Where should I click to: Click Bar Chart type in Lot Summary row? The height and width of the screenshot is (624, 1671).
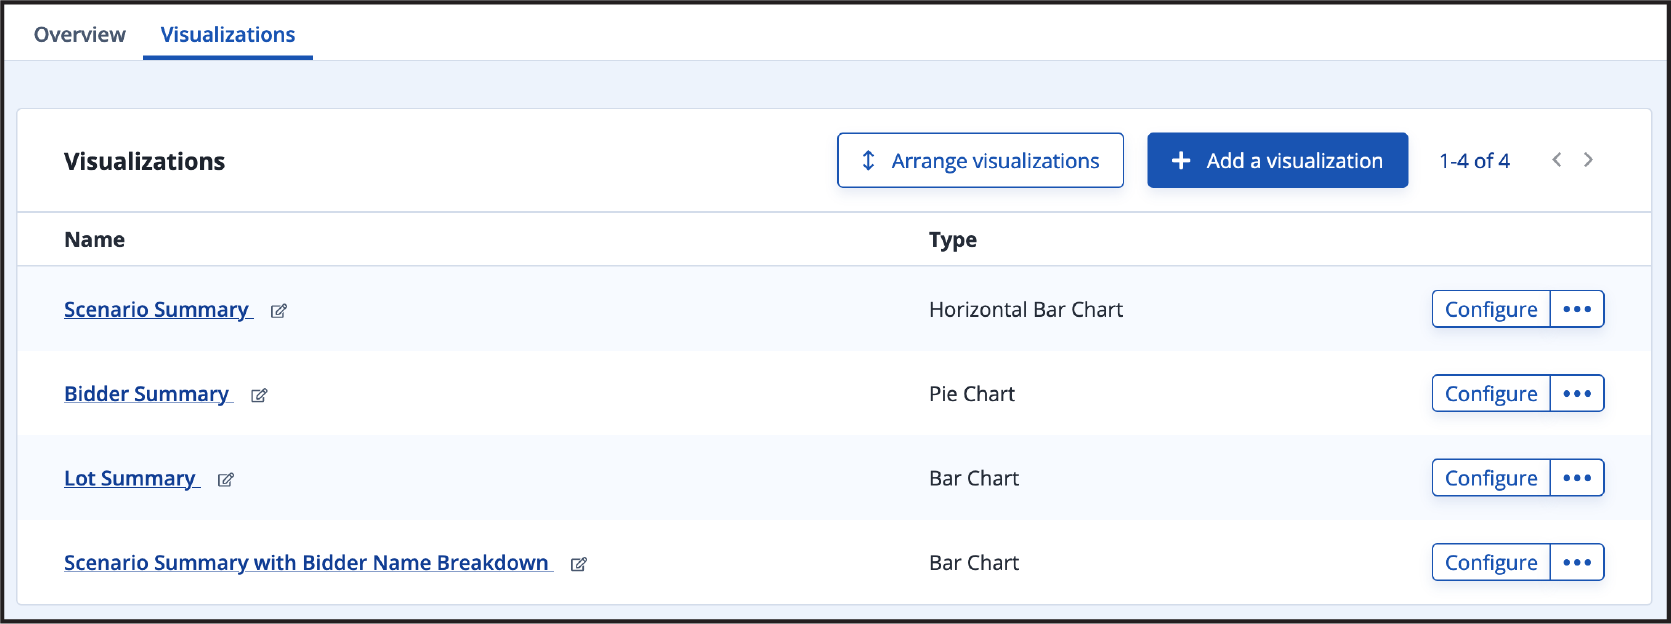pyautogui.click(x=974, y=478)
